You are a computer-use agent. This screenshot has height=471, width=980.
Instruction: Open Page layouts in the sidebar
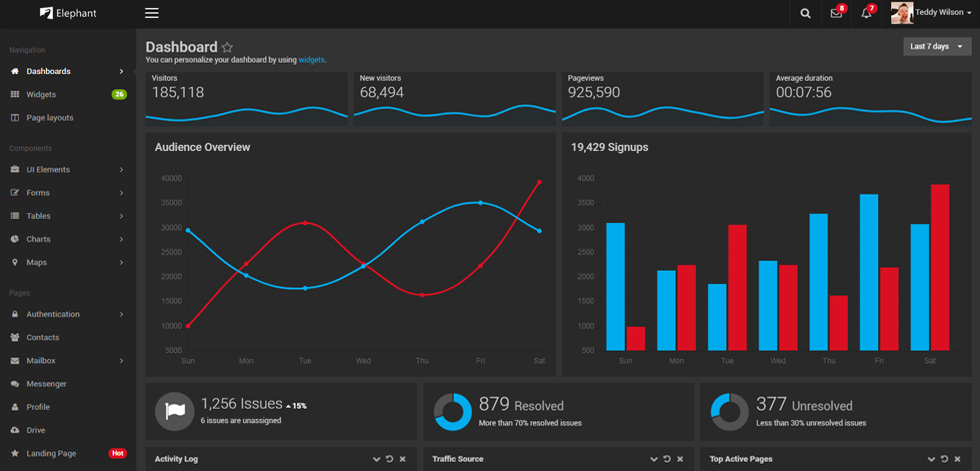coord(68,117)
